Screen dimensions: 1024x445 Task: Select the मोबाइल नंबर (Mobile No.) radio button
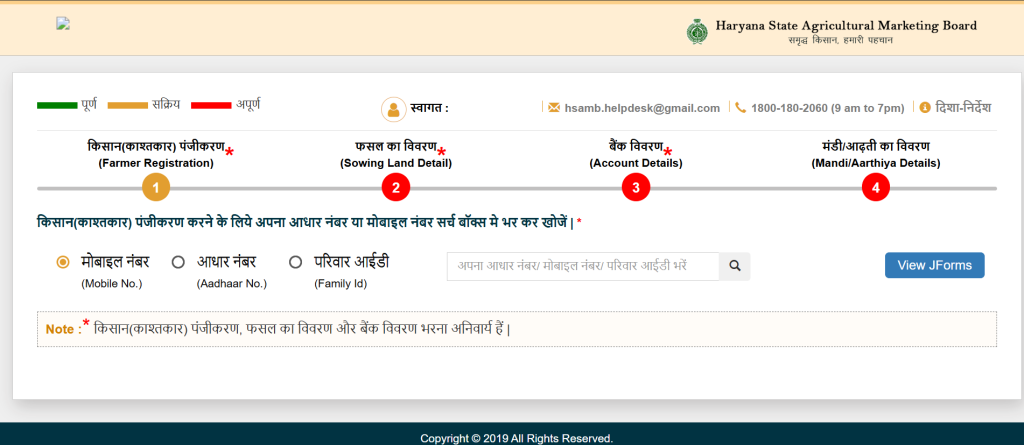(x=63, y=262)
